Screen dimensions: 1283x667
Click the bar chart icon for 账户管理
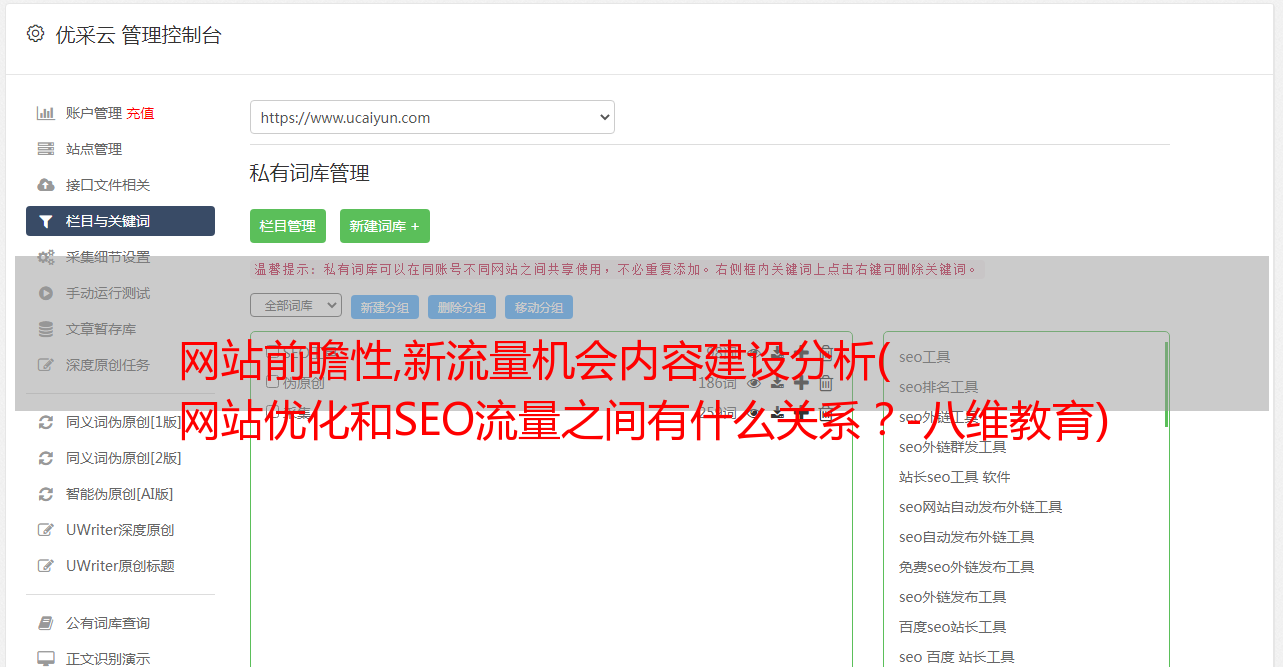[46, 113]
